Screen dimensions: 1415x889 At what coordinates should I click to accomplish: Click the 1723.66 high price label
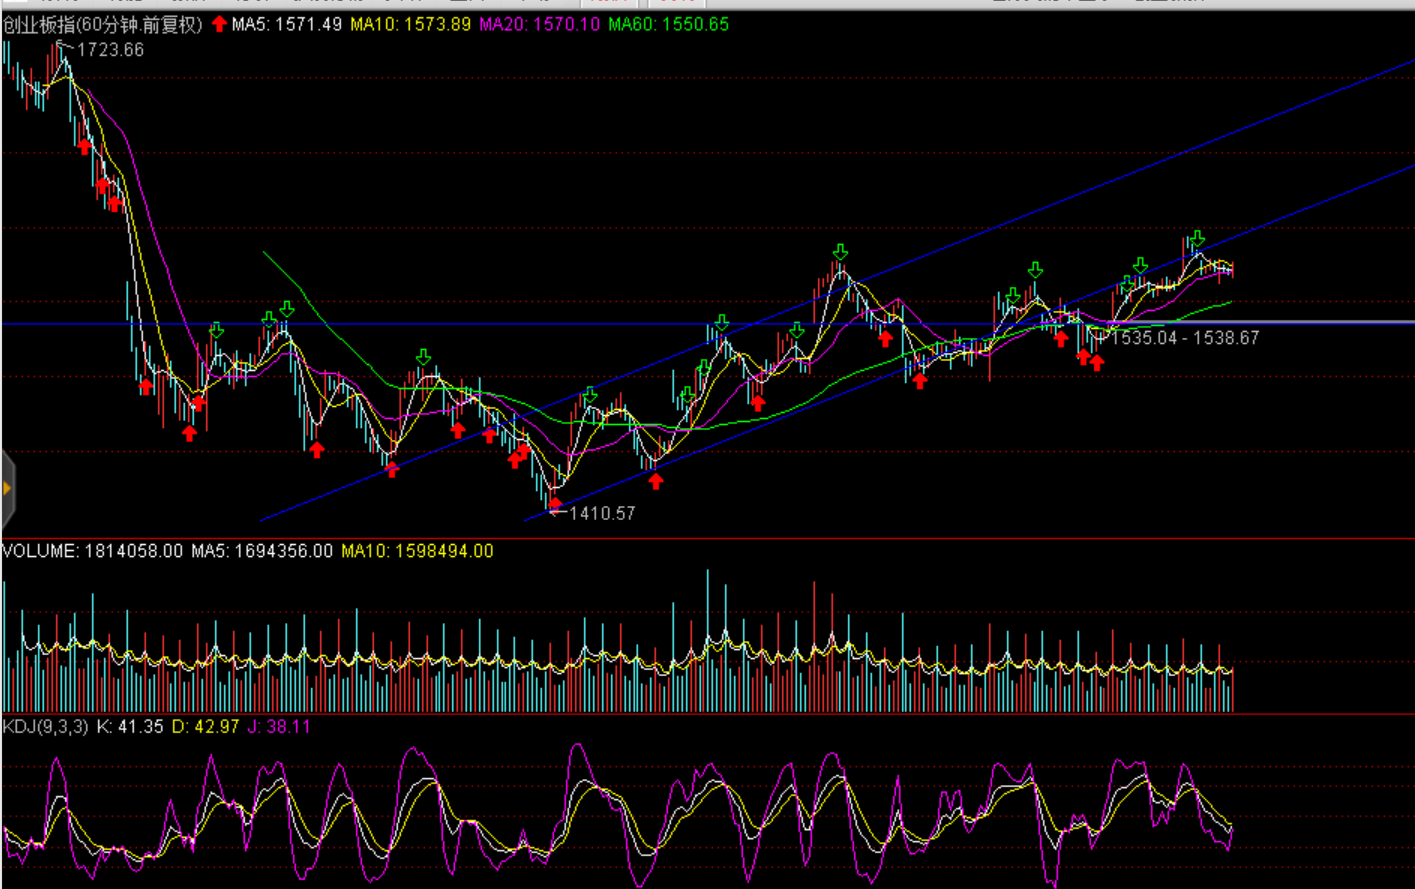110,50
